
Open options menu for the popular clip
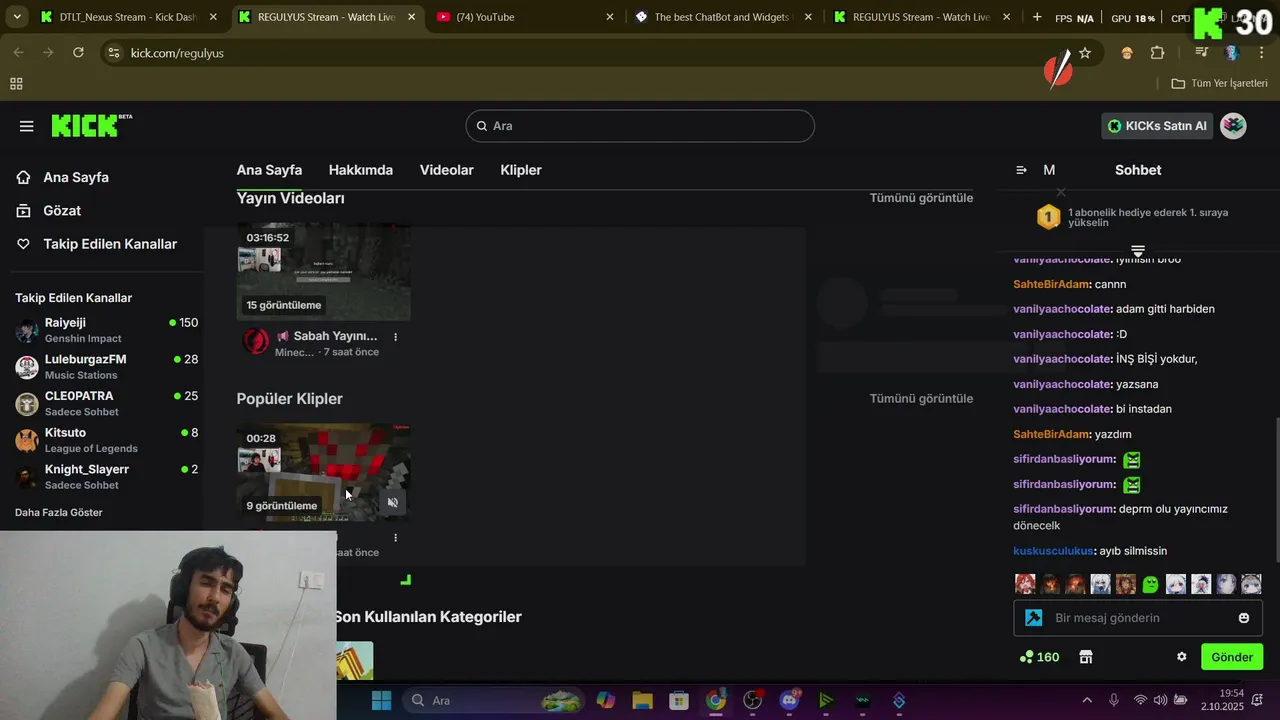coord(395,537)
